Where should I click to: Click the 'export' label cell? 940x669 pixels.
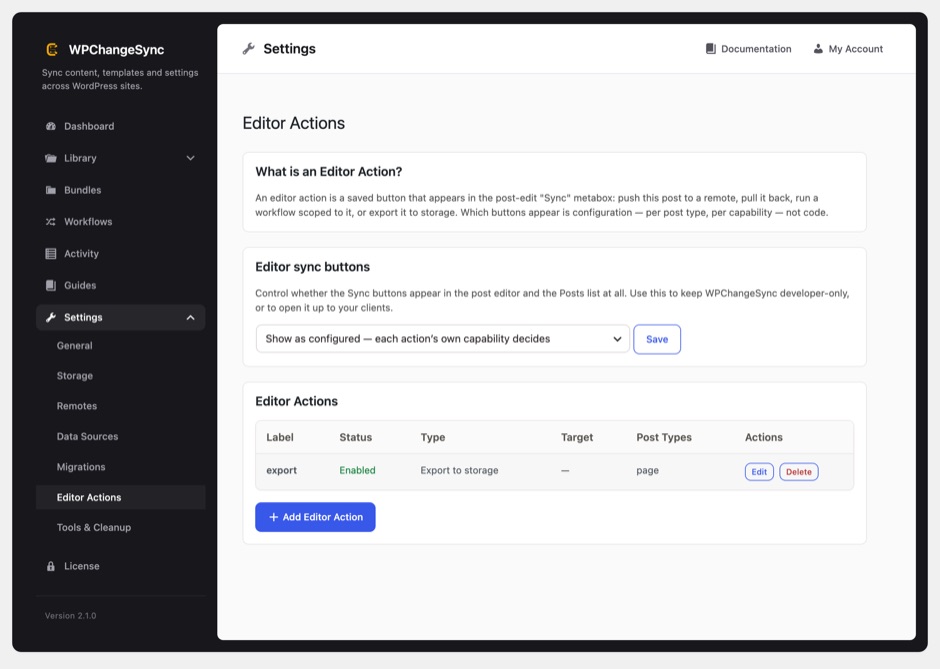pos(281,471)
